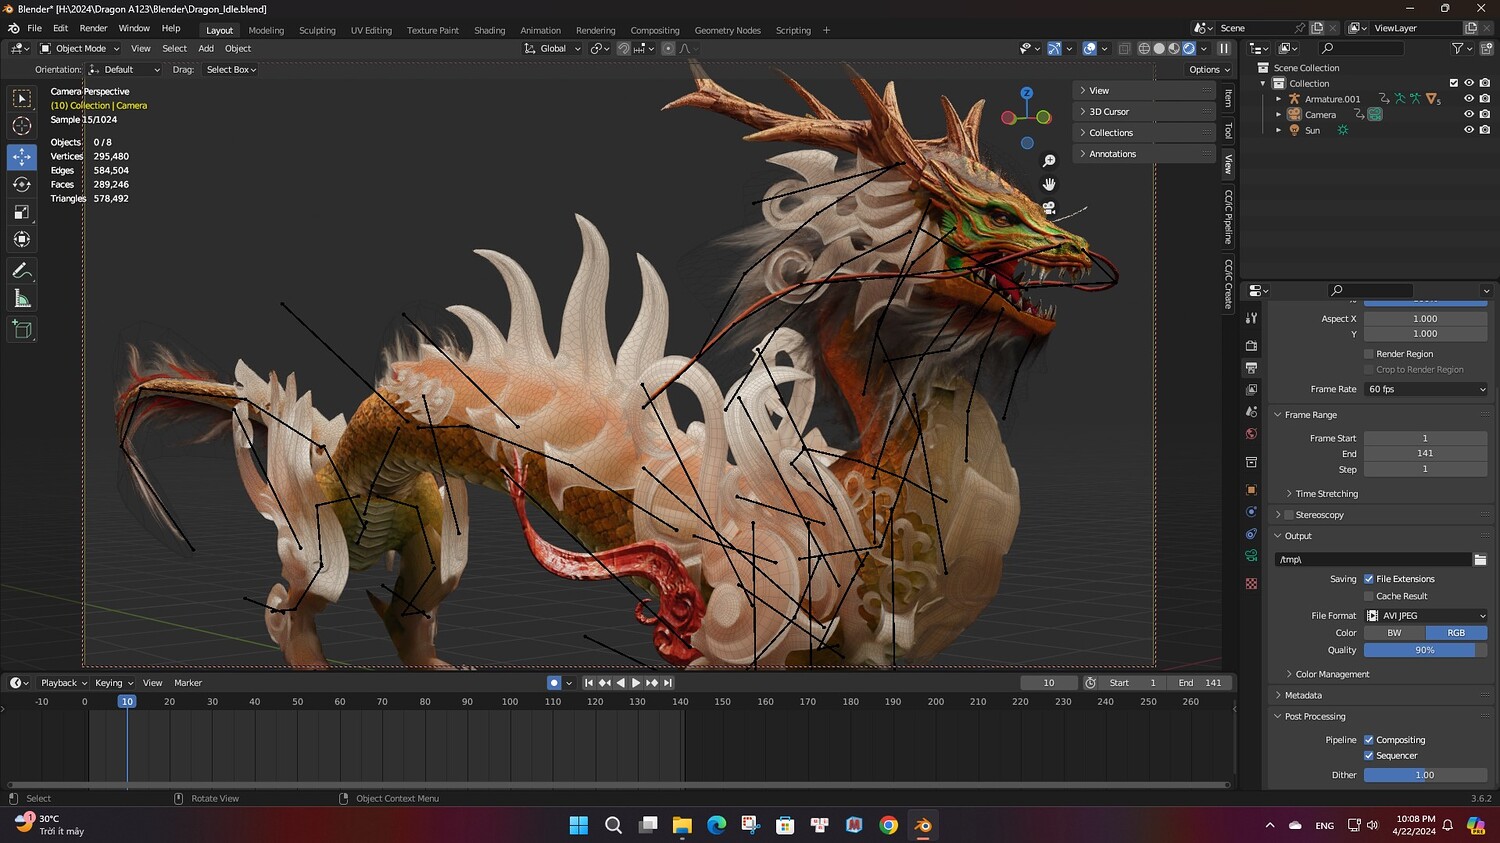1500x843 pixels.
Task: Jump to the timeline end frame
Action: click(668, 683)
